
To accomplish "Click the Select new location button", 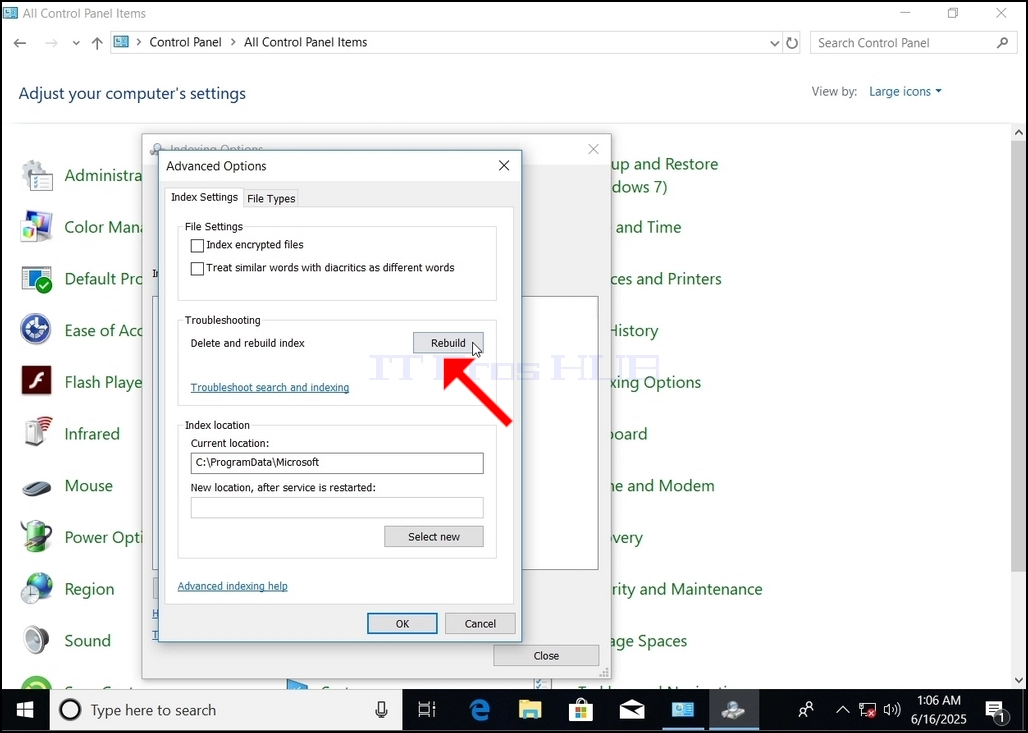I will 433,536.
